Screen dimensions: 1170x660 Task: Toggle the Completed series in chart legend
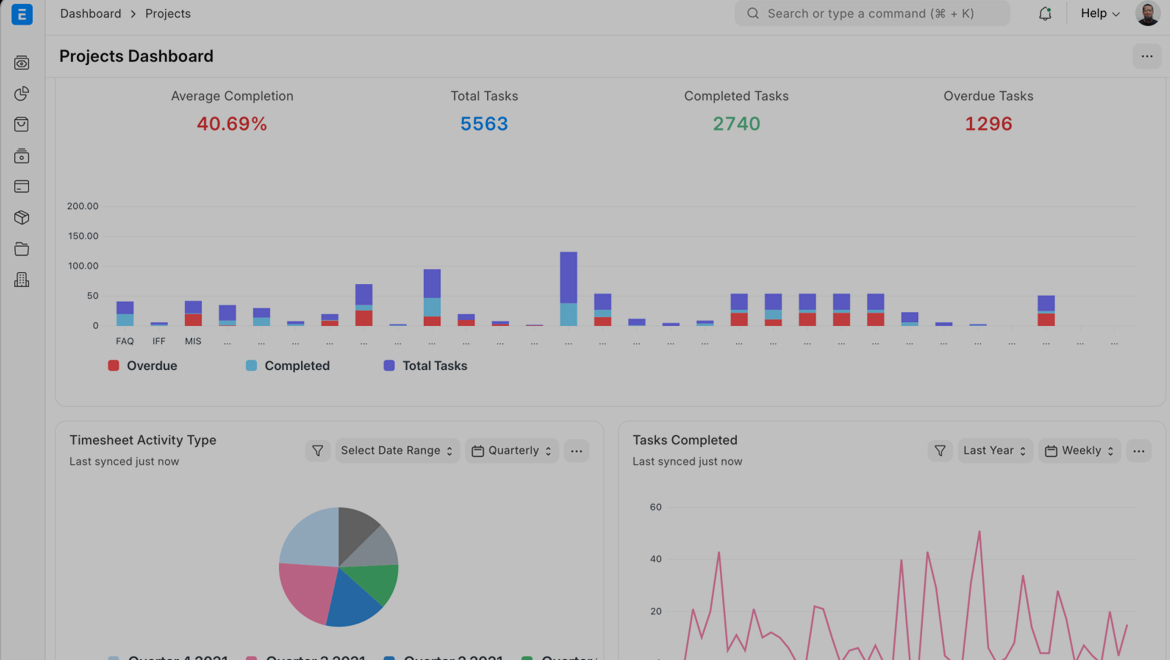(288, 366)
